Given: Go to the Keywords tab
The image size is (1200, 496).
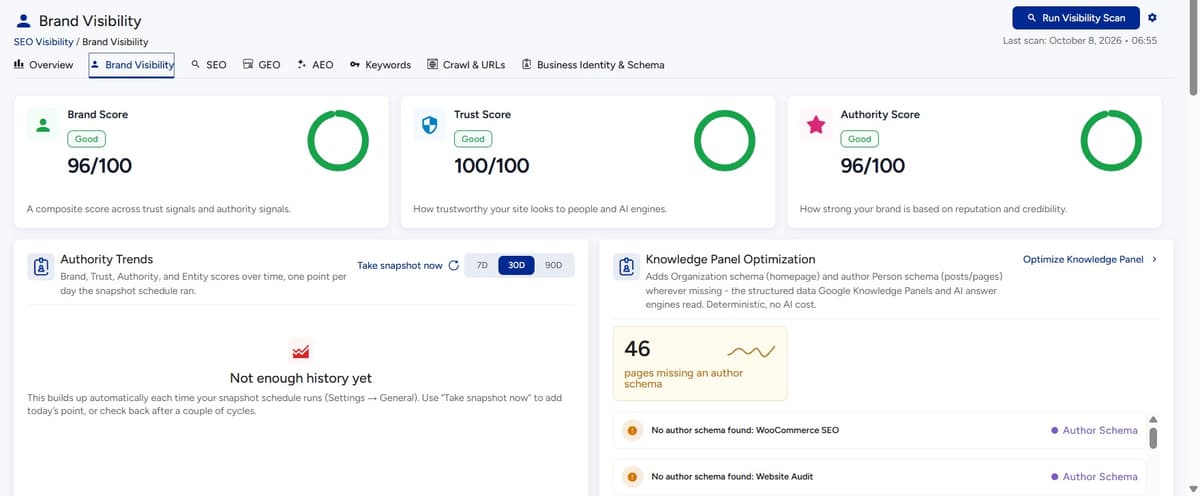Looking at the screenshot, I should coord(380,64).
